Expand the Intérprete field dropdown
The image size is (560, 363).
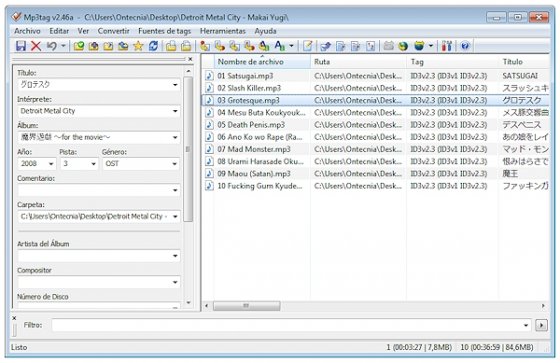point(175,111)
